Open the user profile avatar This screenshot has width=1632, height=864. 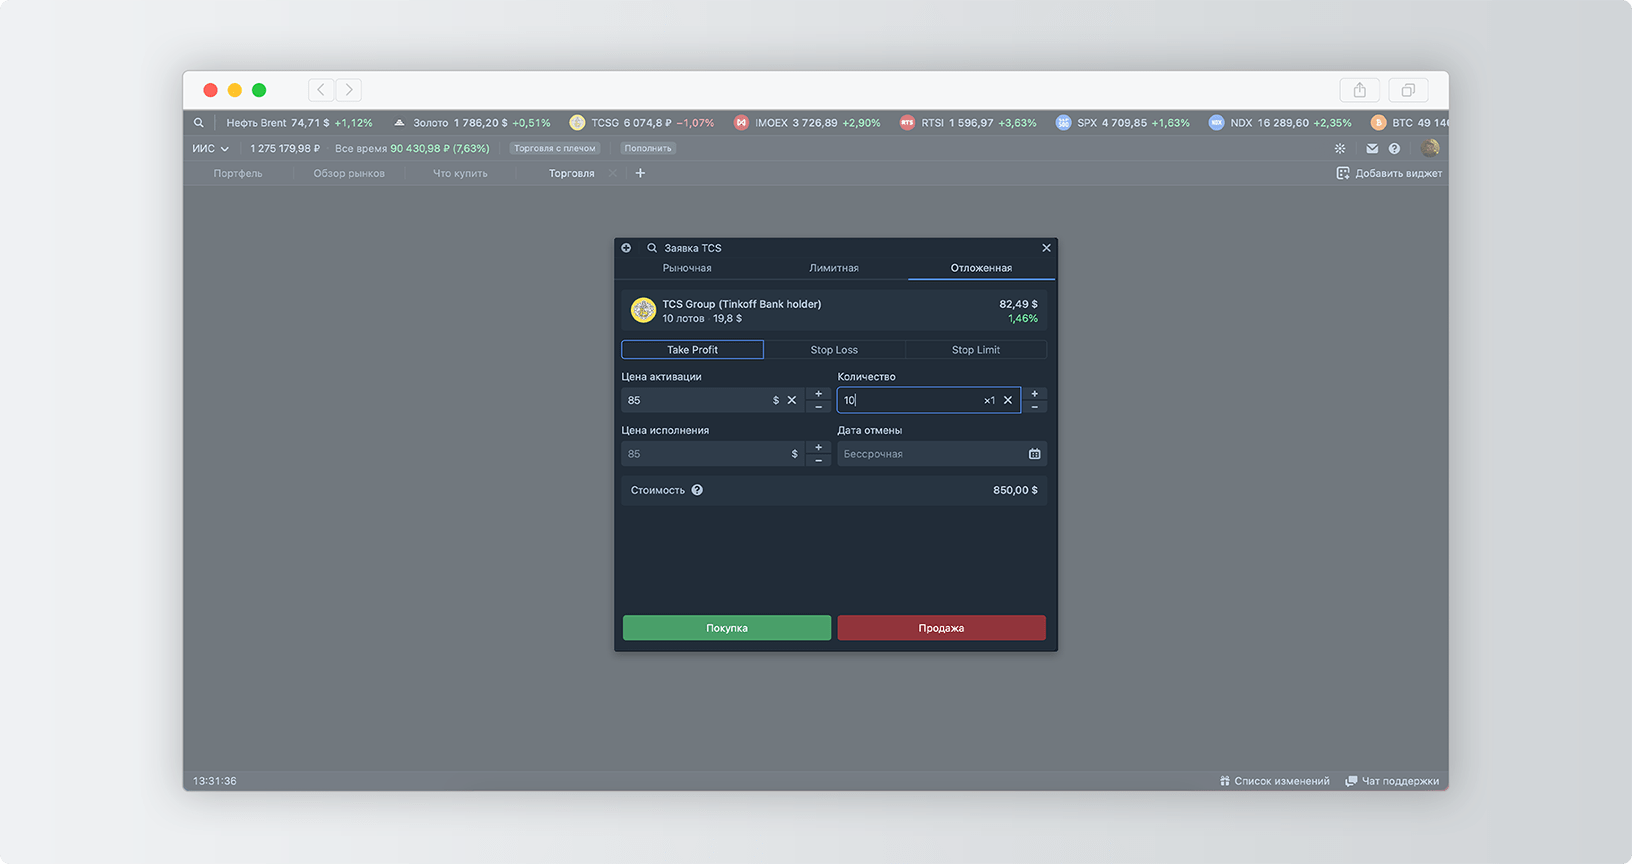pos(1431,148)
